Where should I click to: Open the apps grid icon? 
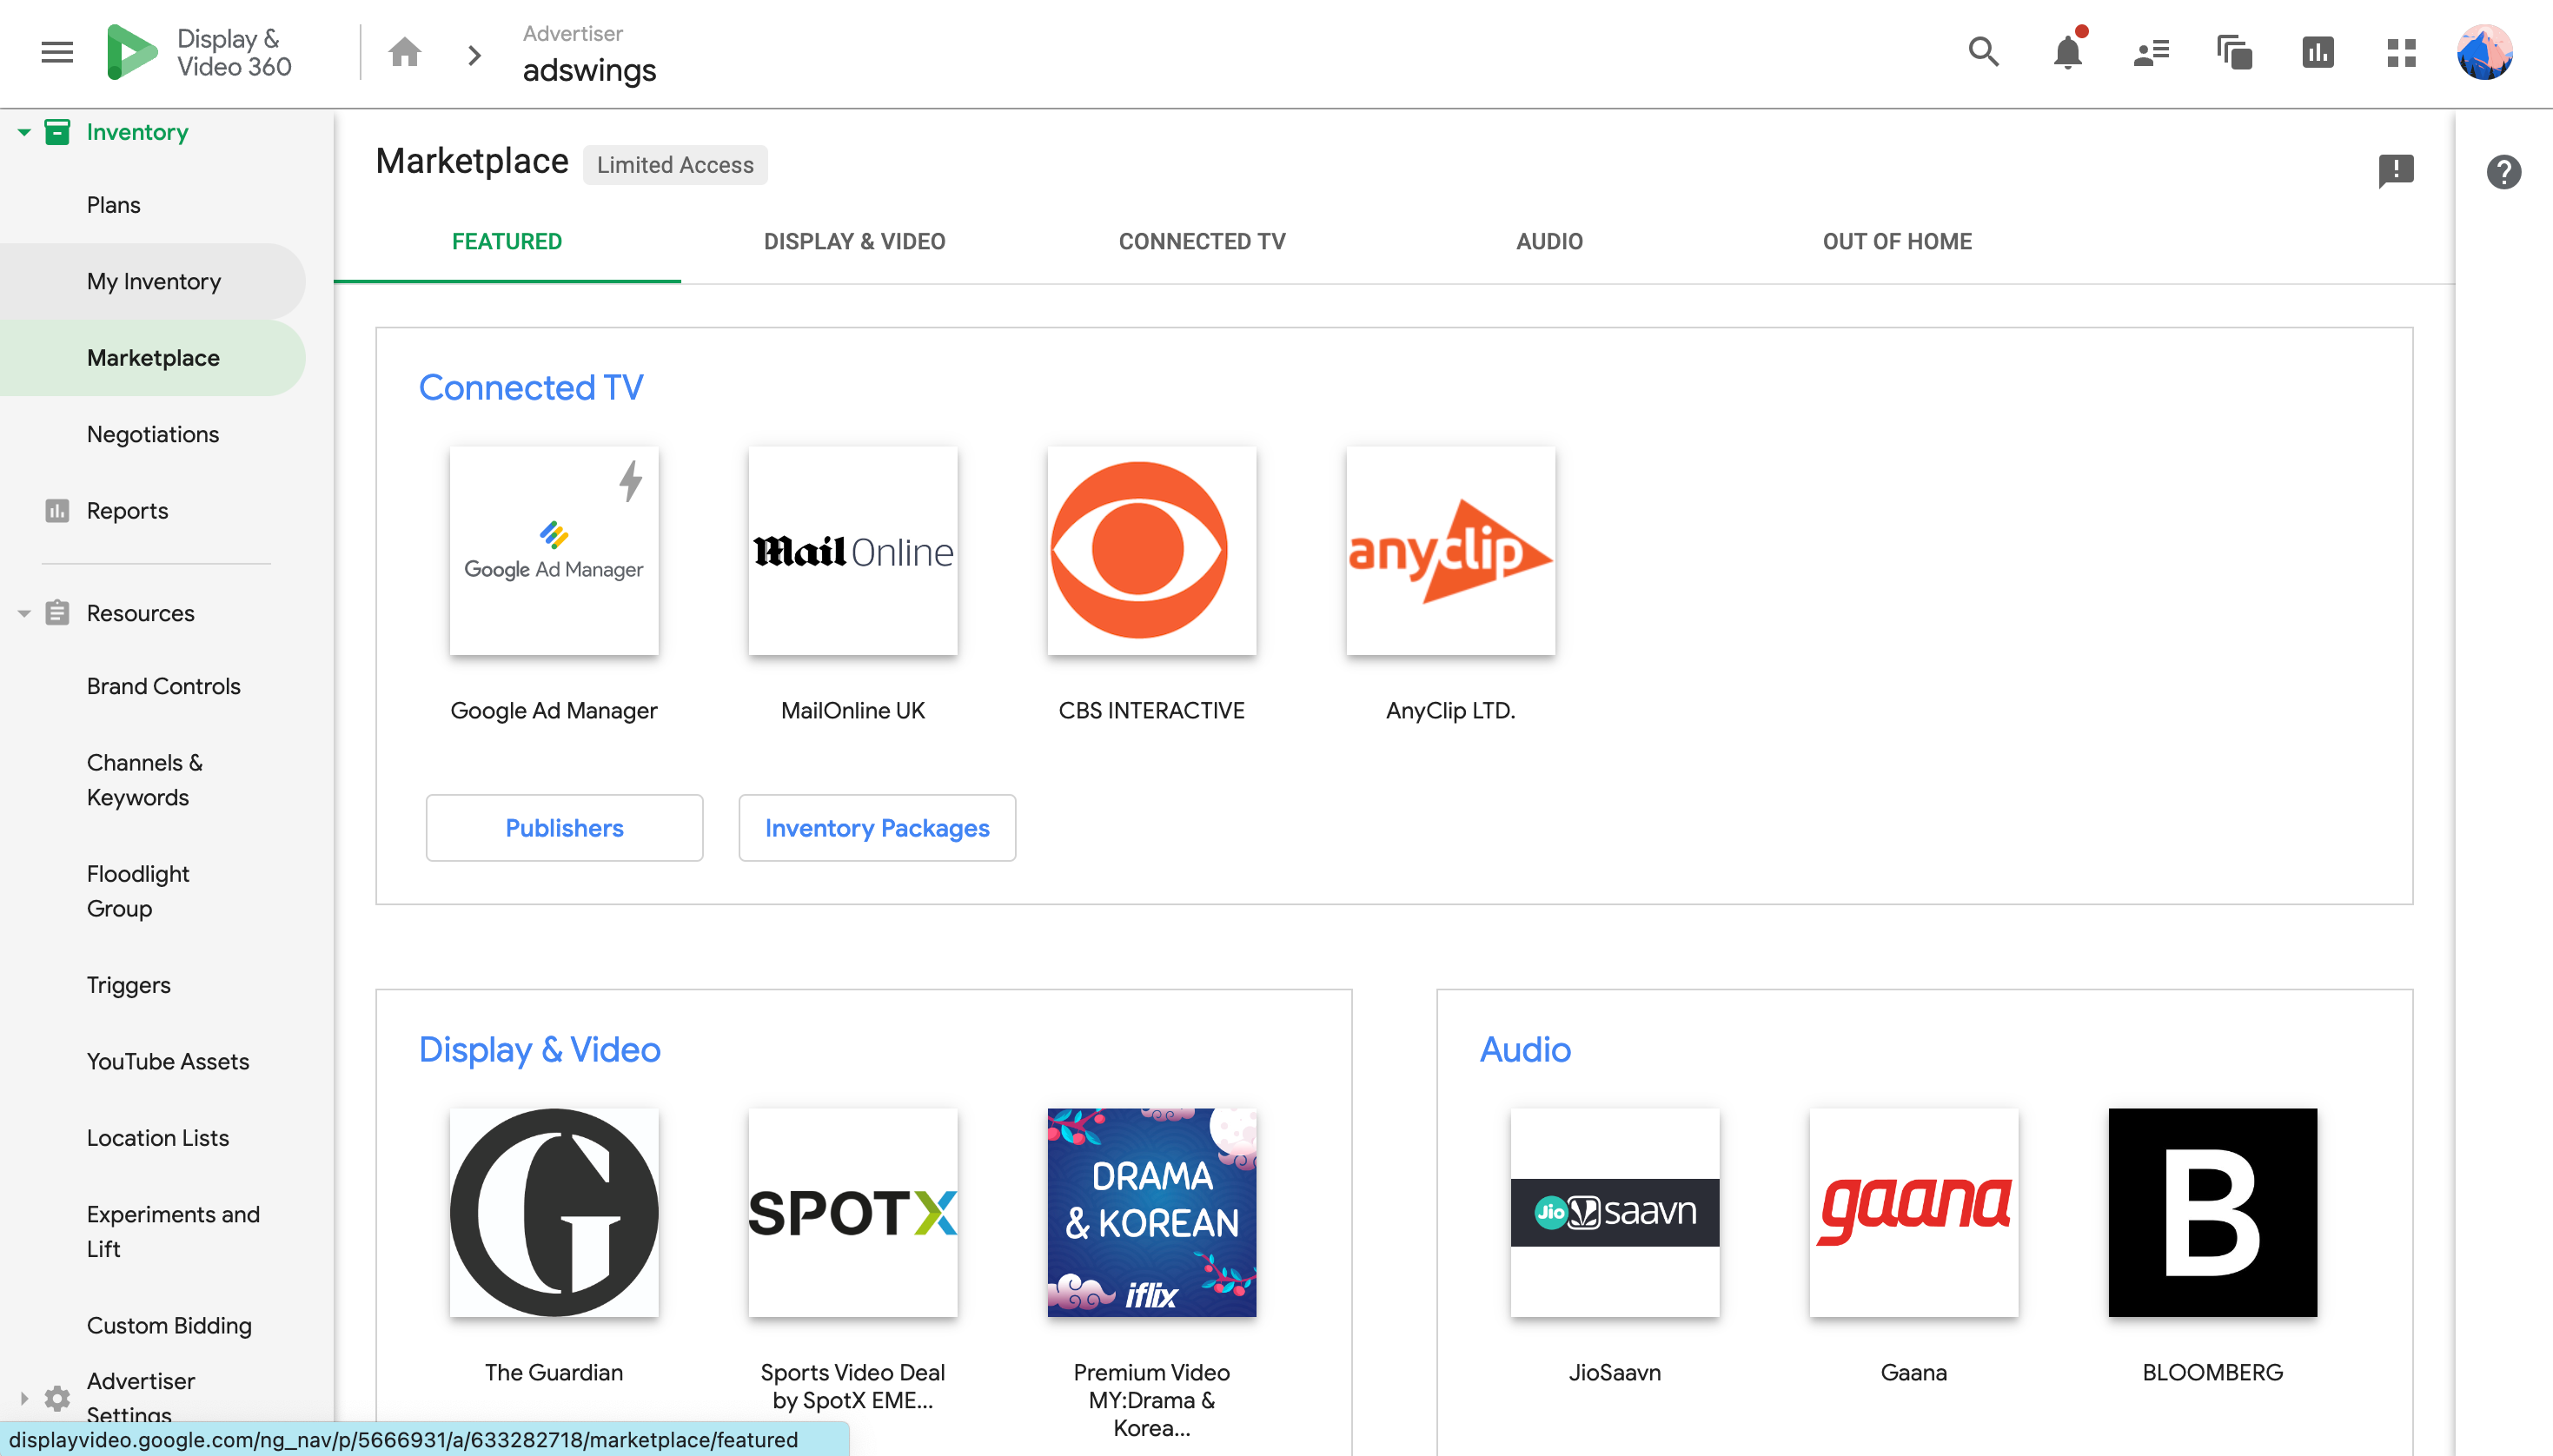click(x=2401, y=52)
